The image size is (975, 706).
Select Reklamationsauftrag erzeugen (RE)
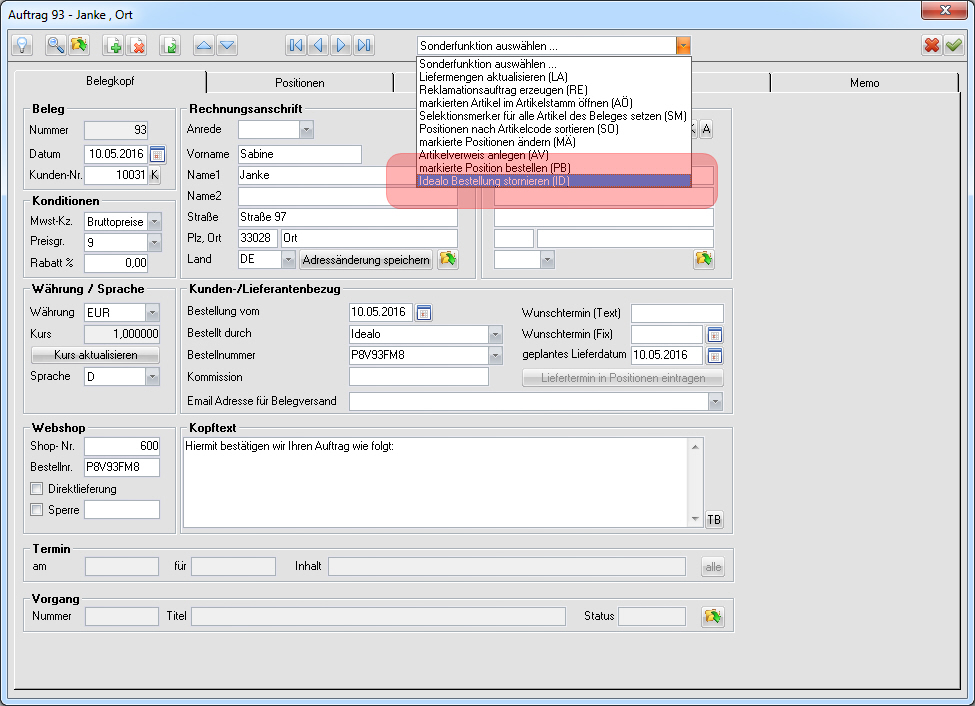[x=553, y=90]
